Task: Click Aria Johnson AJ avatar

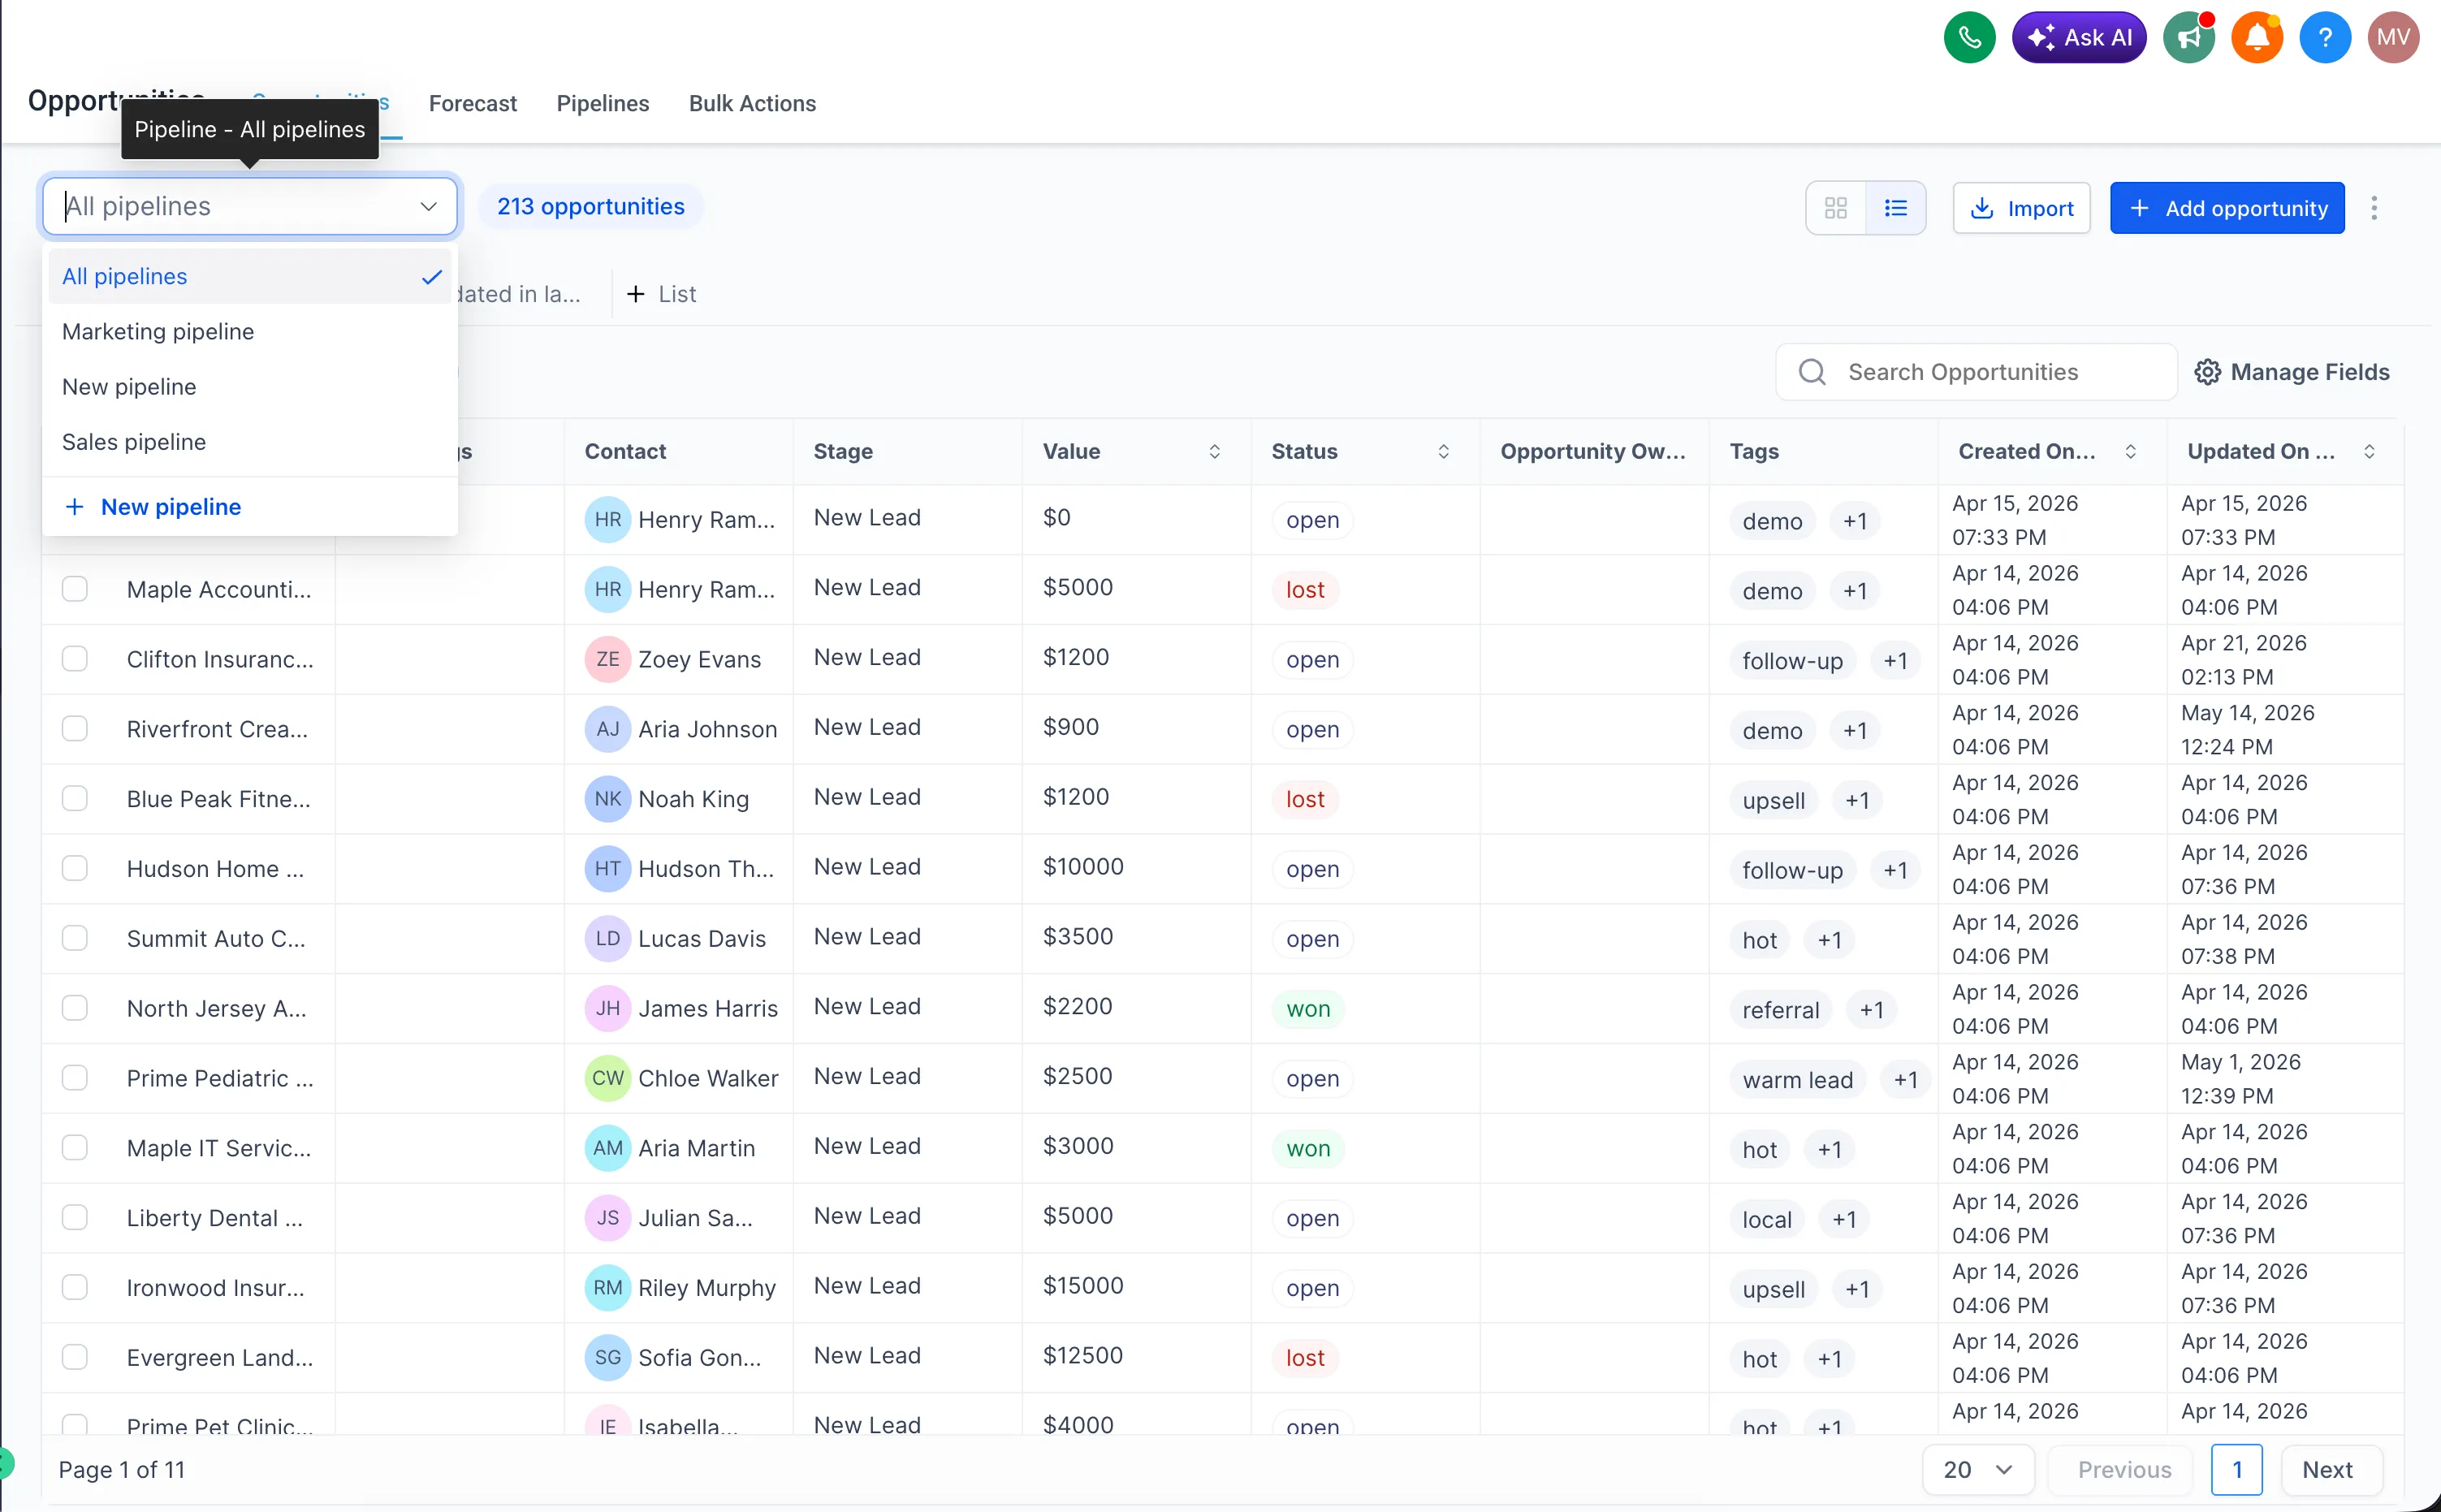Action: [x=607, y=729]
